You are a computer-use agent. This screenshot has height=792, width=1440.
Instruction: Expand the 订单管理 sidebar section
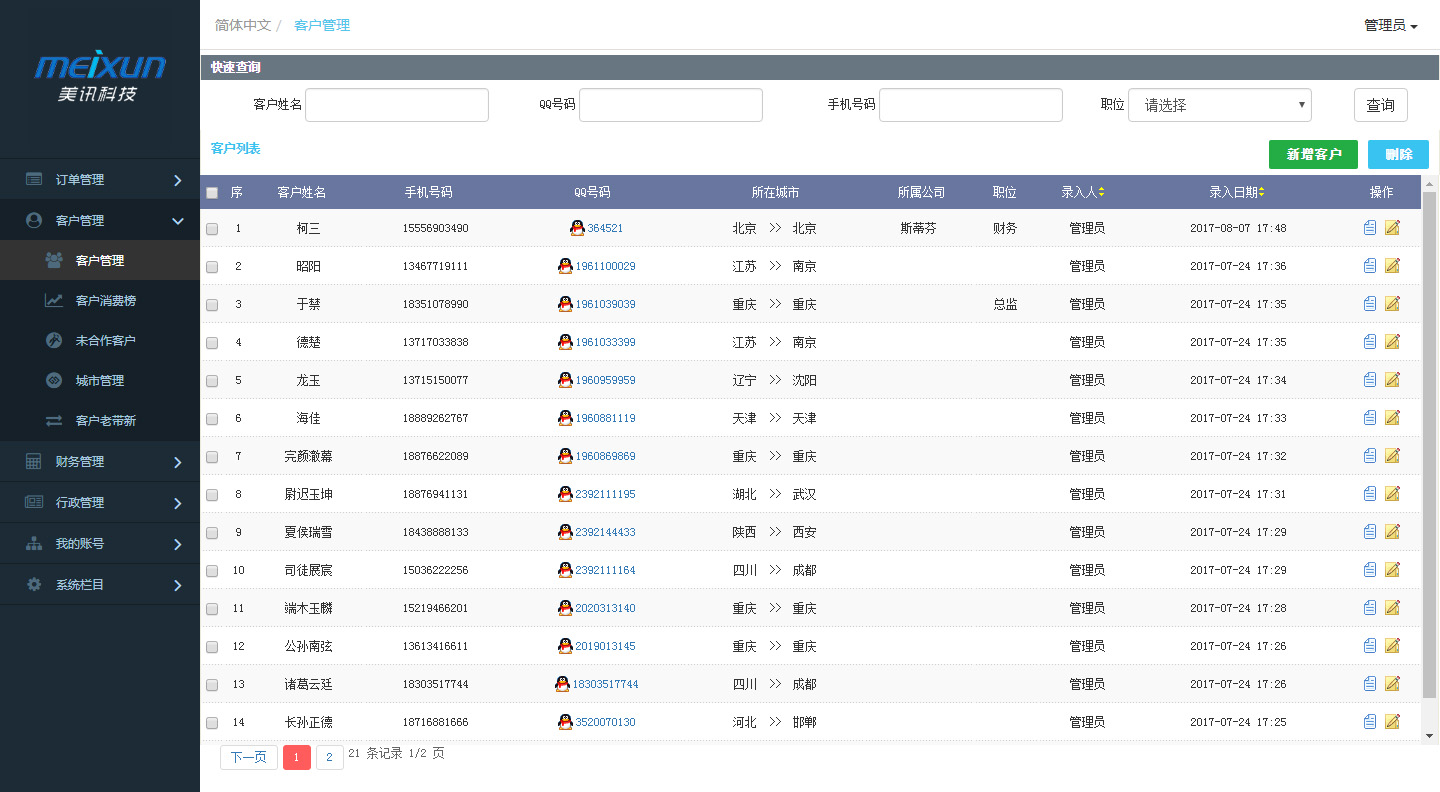100,180
